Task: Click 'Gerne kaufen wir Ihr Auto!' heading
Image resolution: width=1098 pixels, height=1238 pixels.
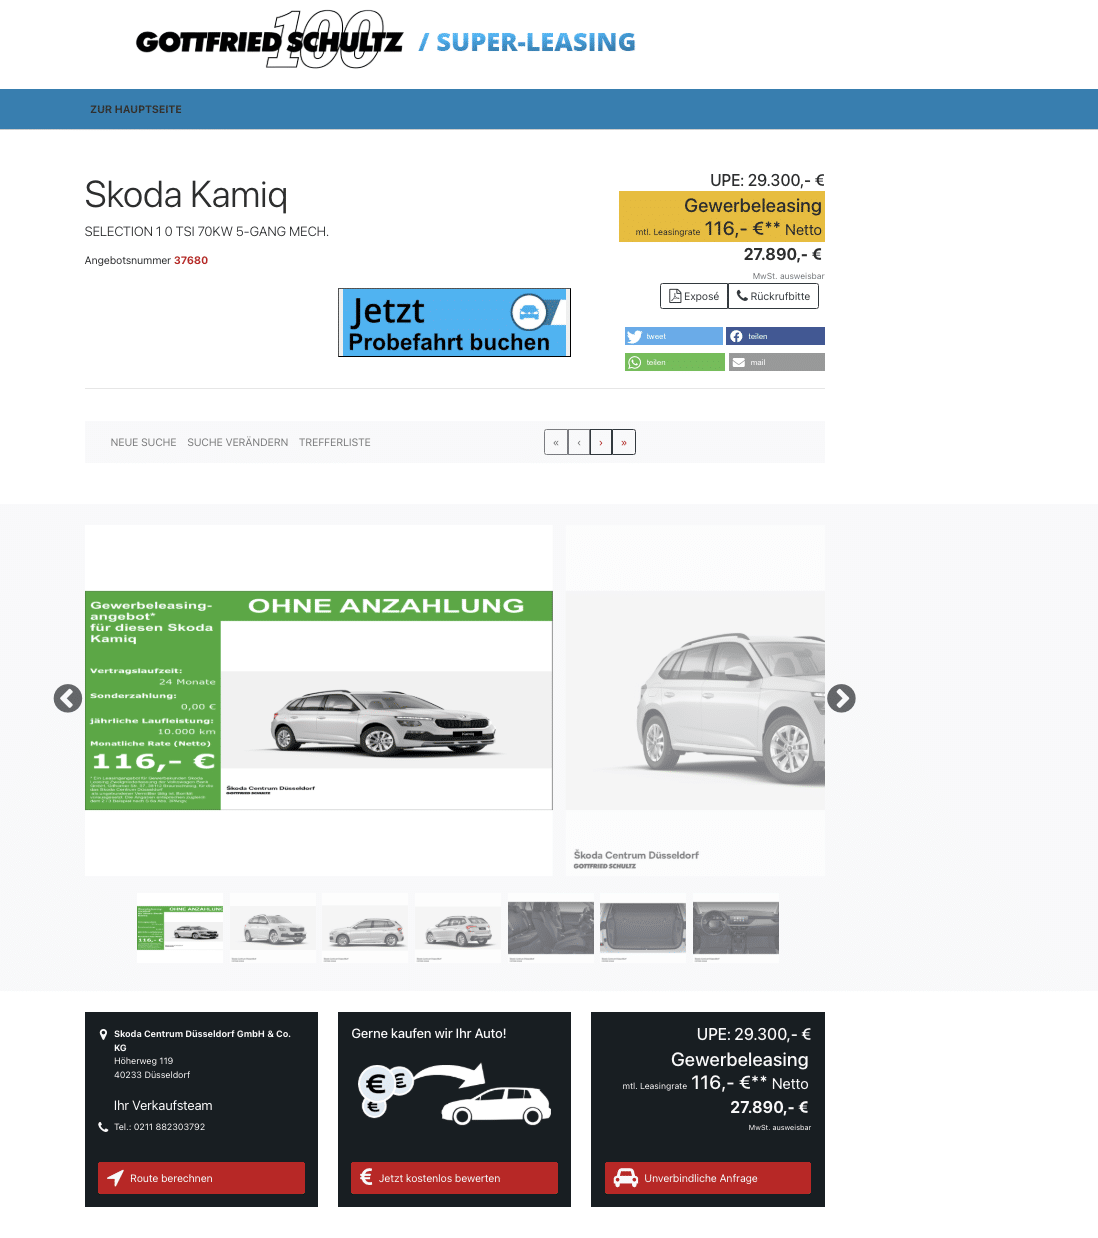Action: click(429, 1034)
